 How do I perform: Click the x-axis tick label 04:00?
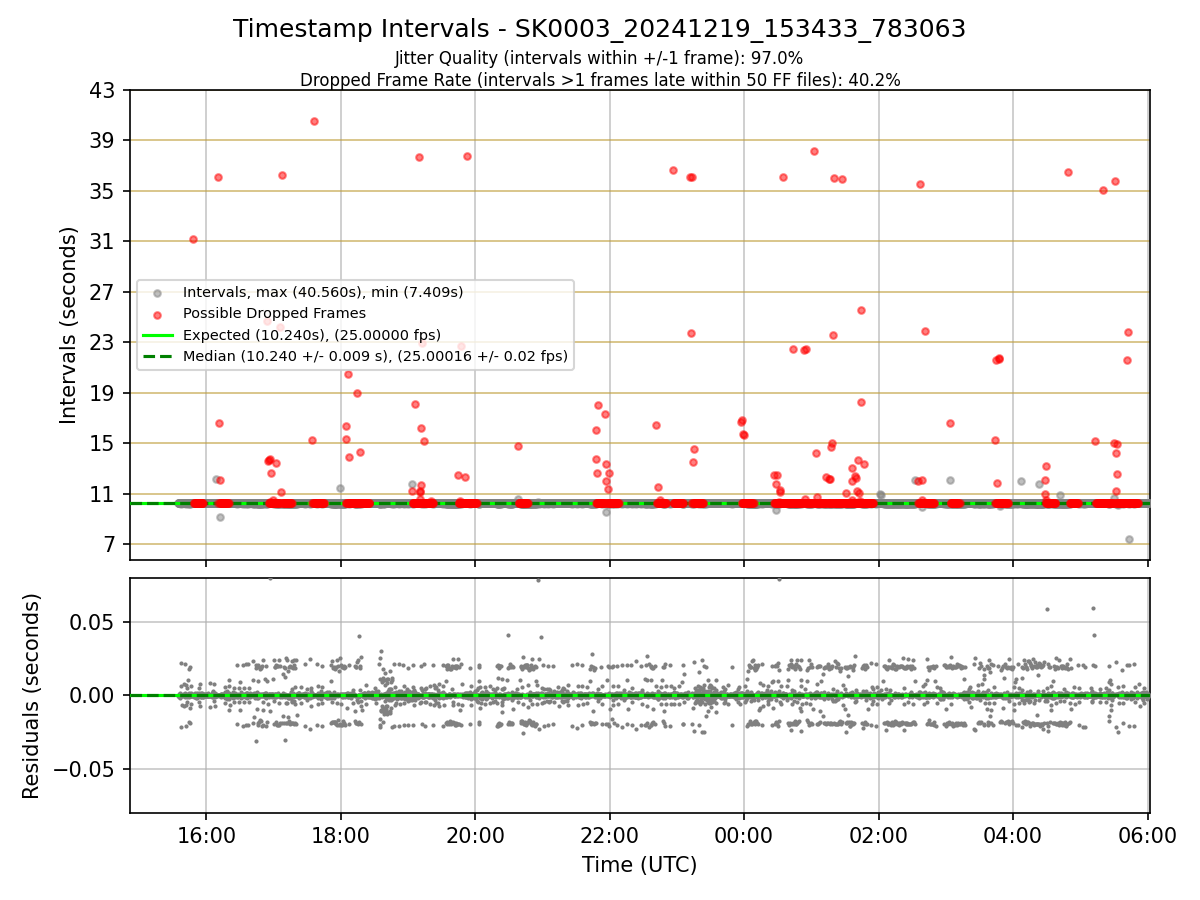(1013, 835)
